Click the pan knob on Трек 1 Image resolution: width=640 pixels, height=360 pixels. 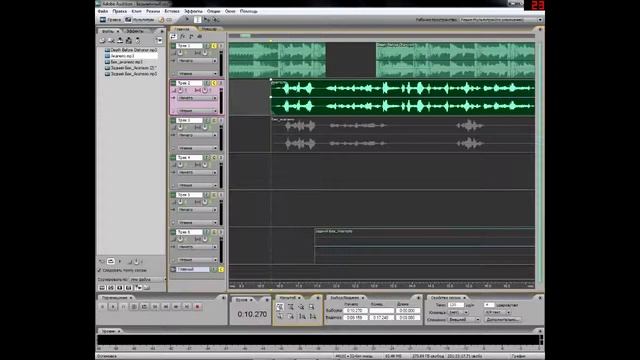tap(205, 53)
